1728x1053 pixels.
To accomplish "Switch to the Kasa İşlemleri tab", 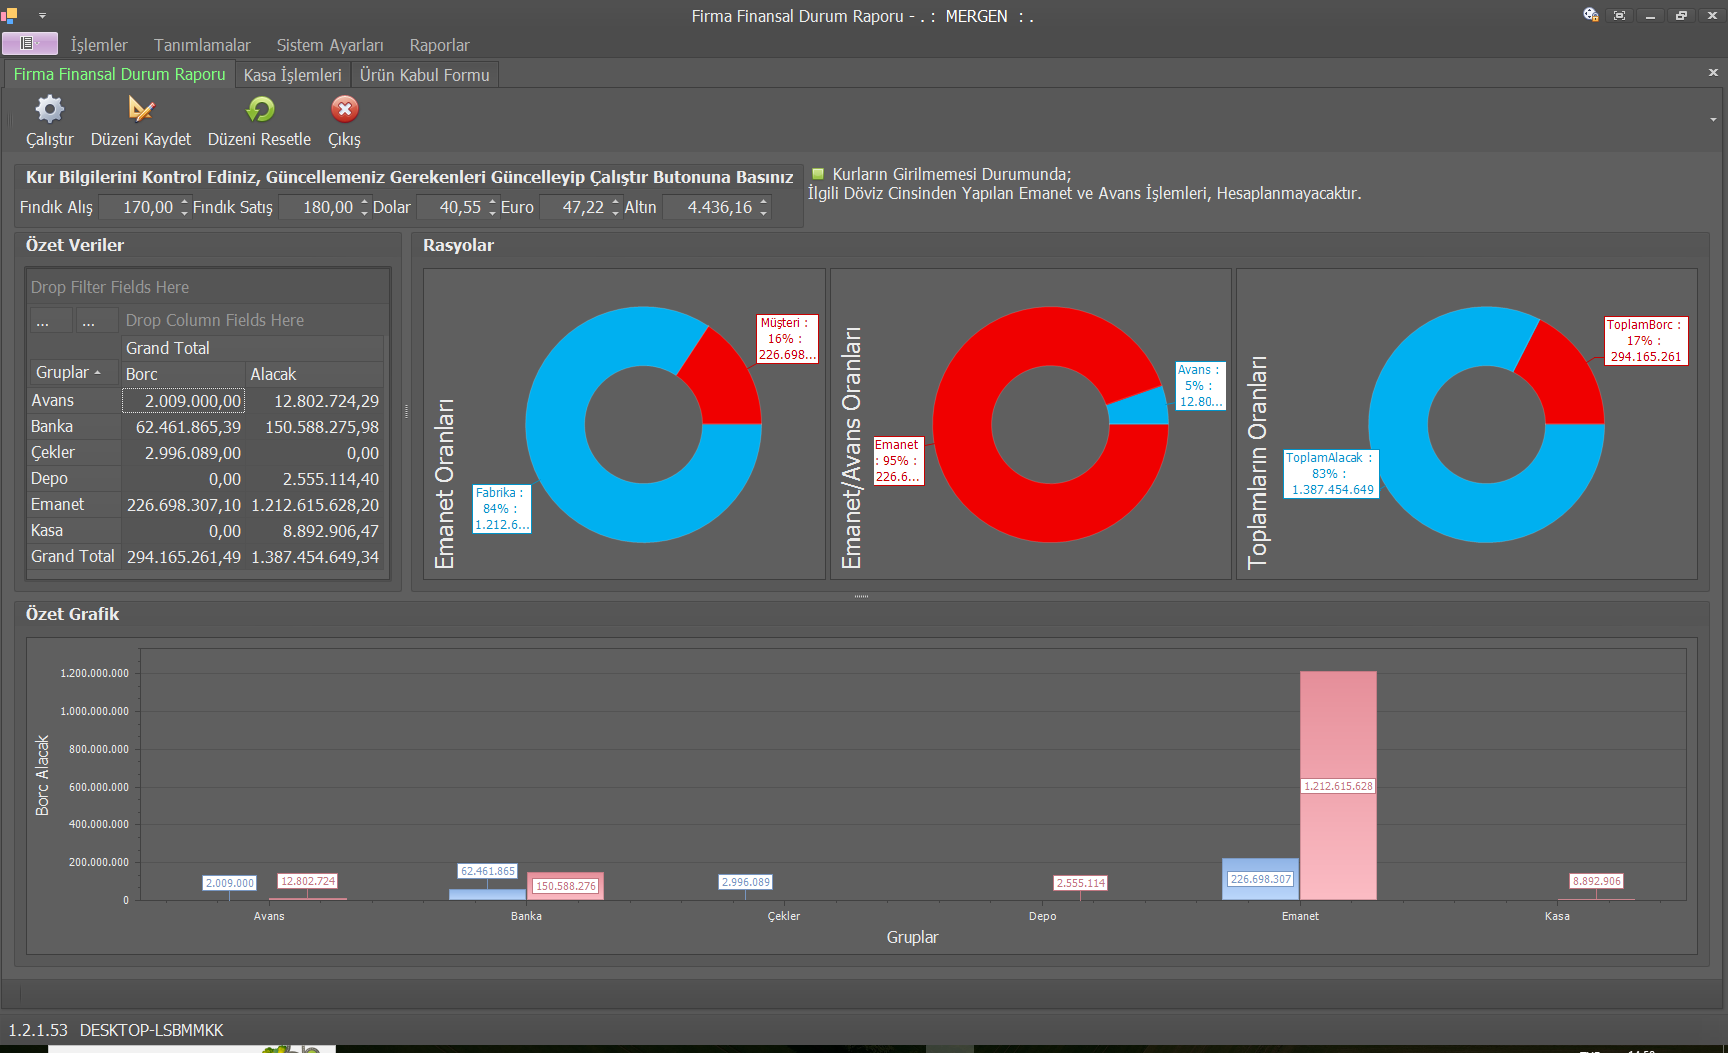I will pos(292,75).
